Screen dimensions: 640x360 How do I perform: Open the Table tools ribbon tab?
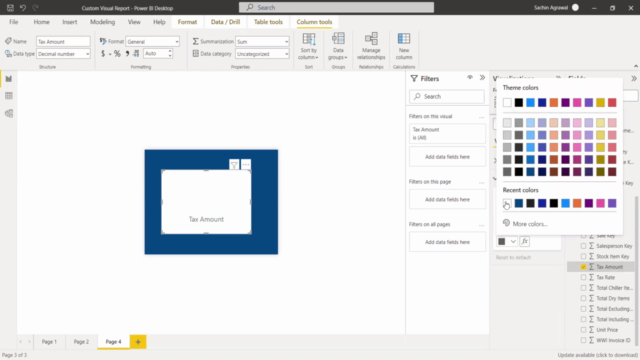268,22
